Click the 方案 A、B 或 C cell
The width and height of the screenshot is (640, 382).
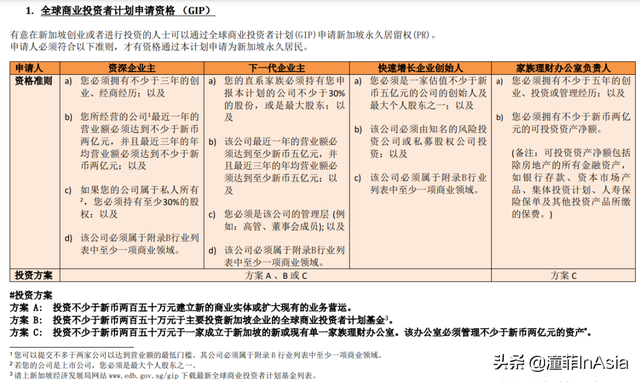coord(276,276)
